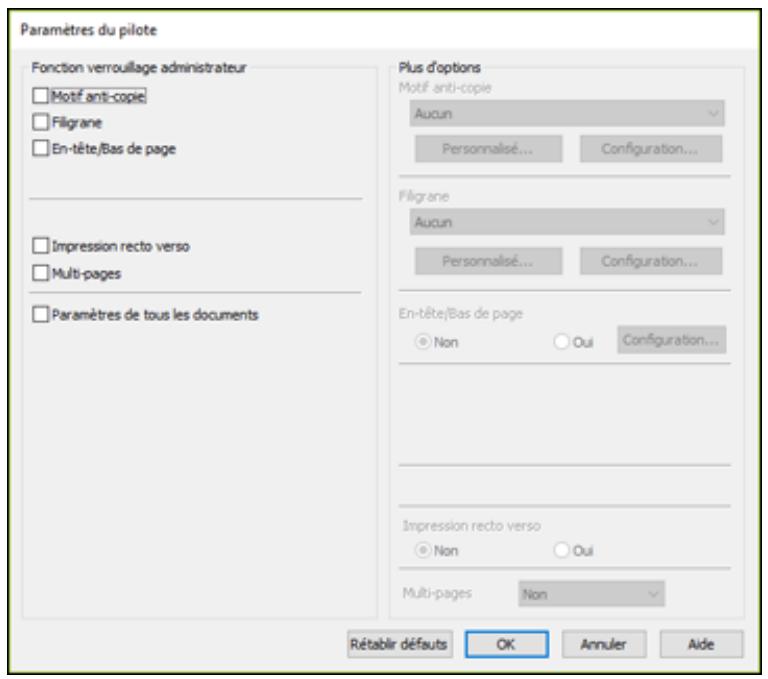Image resolution: width=768 pixels, height=679 pixels.
Task: Open the Motif anti-copie dropdown
Action: pos(567,114)
